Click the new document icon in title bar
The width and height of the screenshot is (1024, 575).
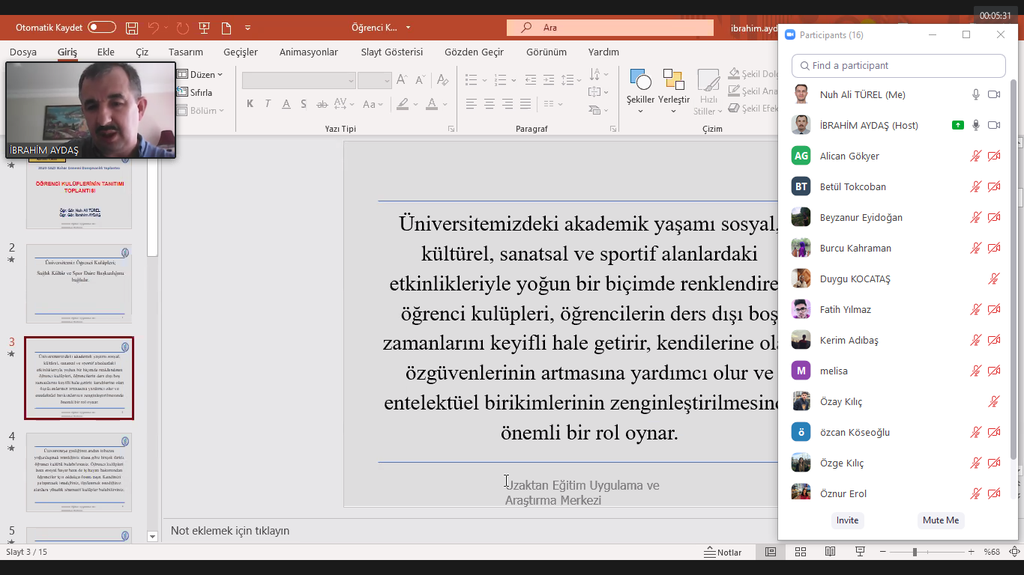click(x=226, y=27)
